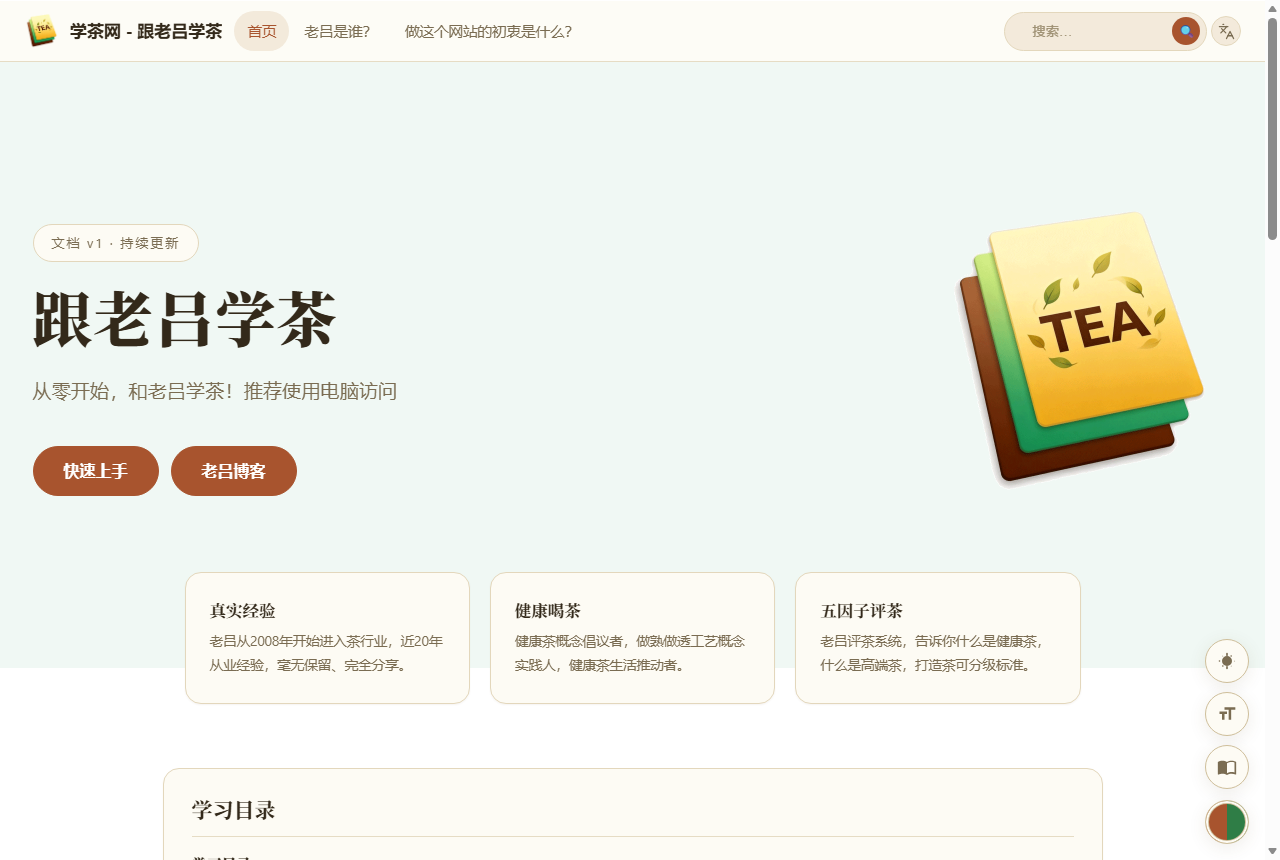Image resolution: width=1280 pixels, height=860 pixels.
Task: Select the 首页 navigation tab
Action: point(262,31)
